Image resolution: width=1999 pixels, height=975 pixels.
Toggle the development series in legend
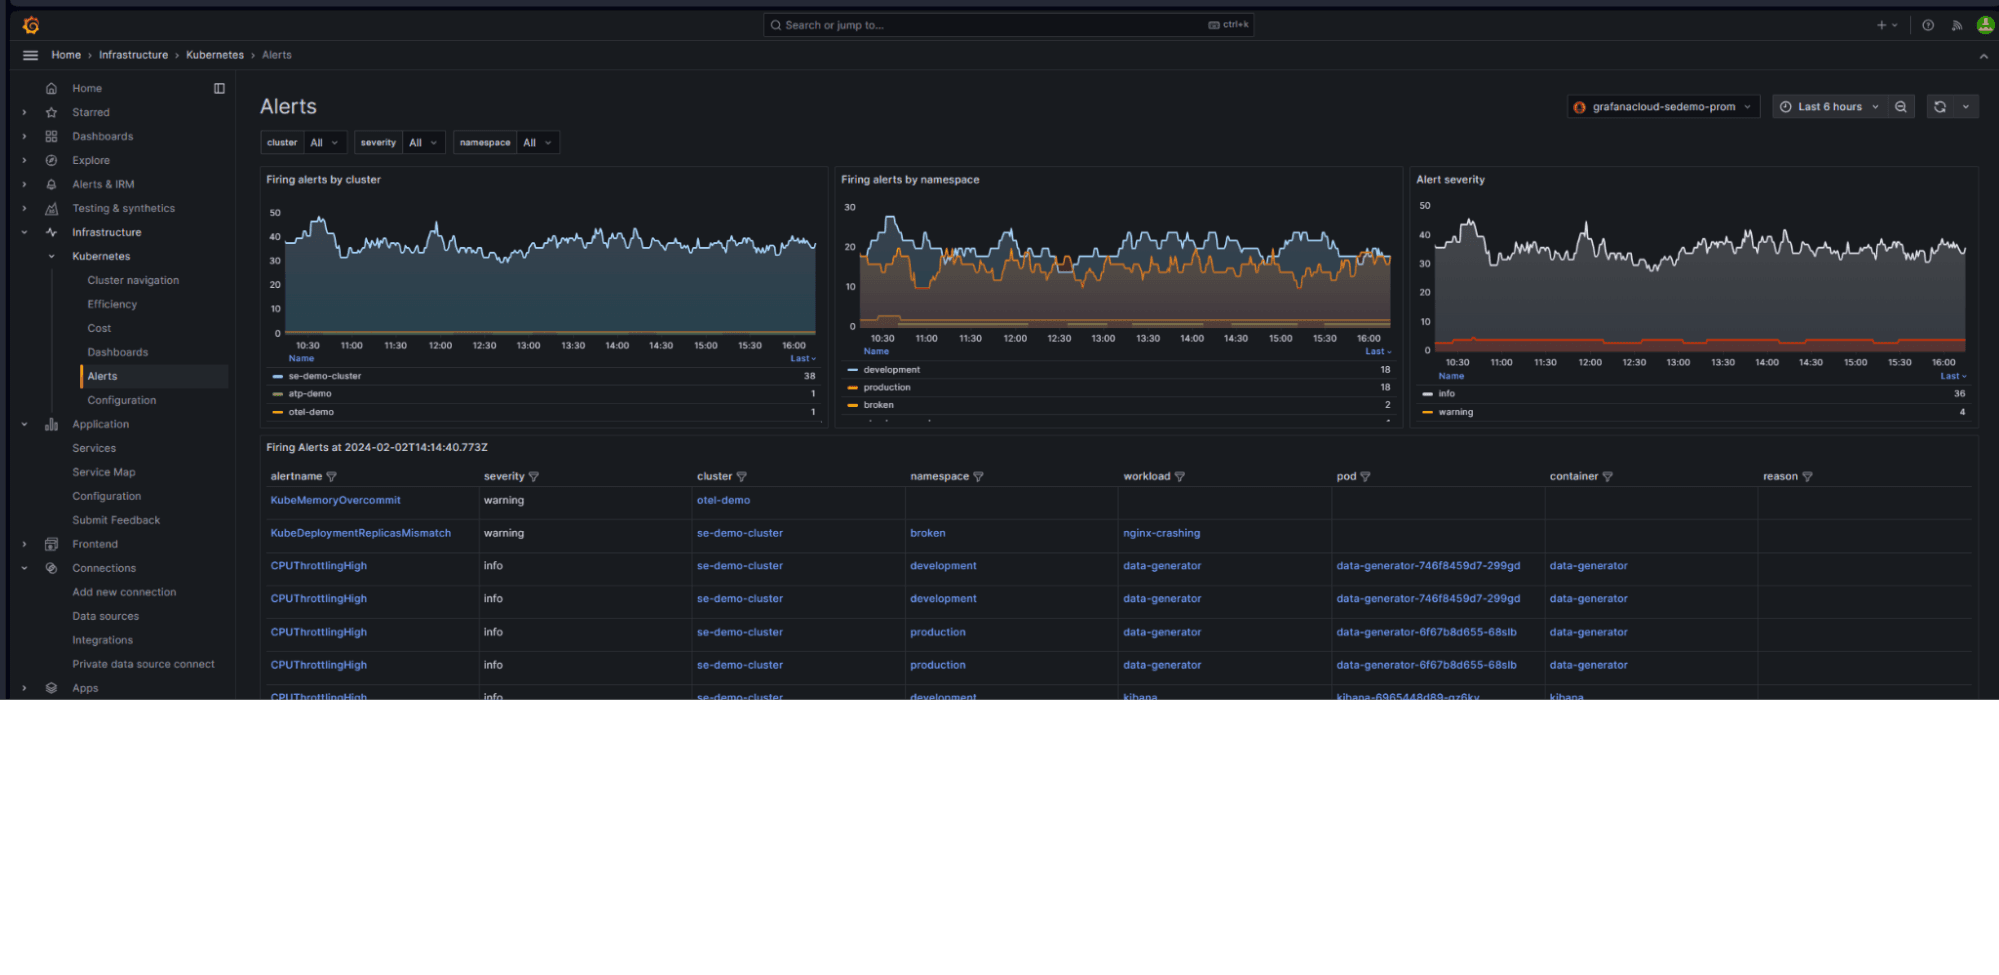[x=891, y=370]
